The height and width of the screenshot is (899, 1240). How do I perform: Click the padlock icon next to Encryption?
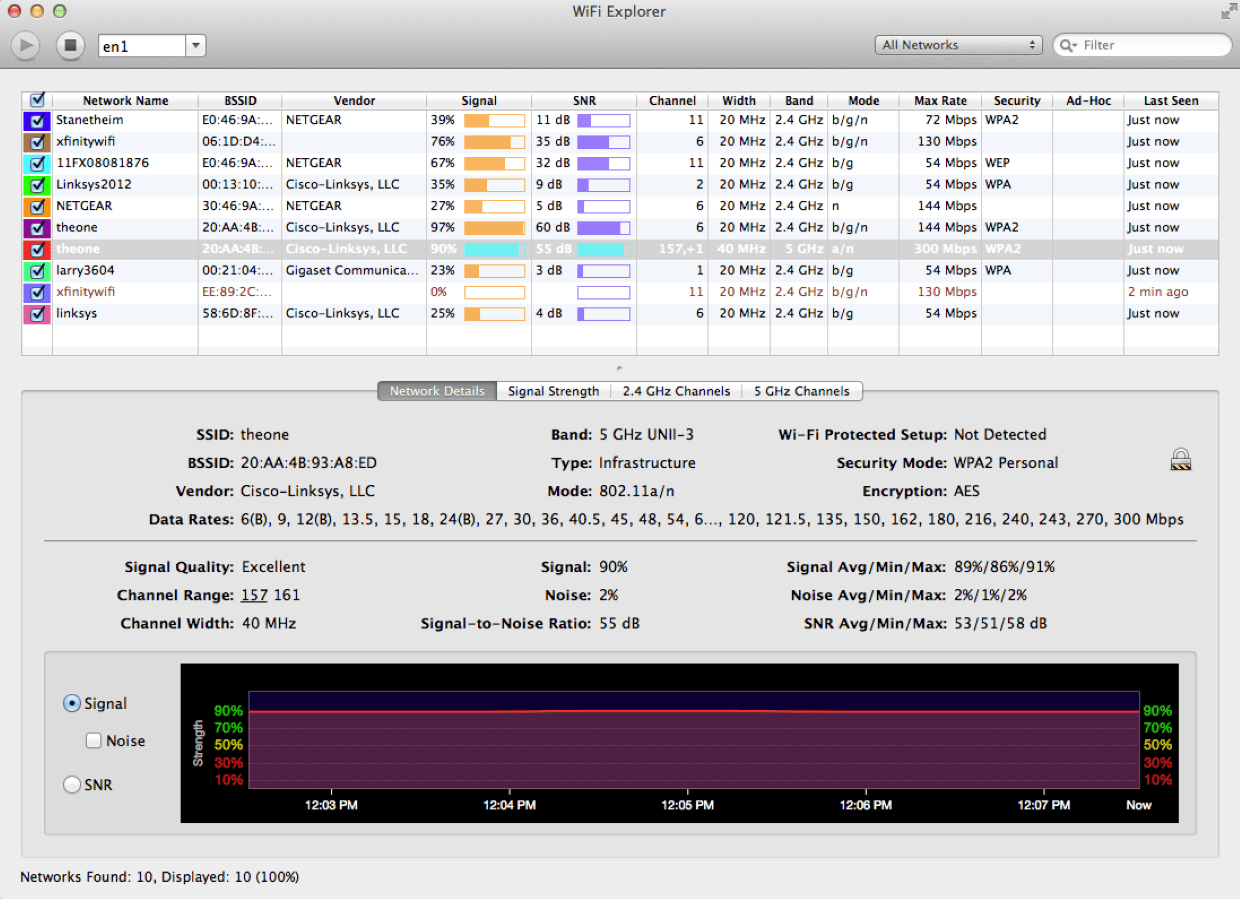point(1181,458)
